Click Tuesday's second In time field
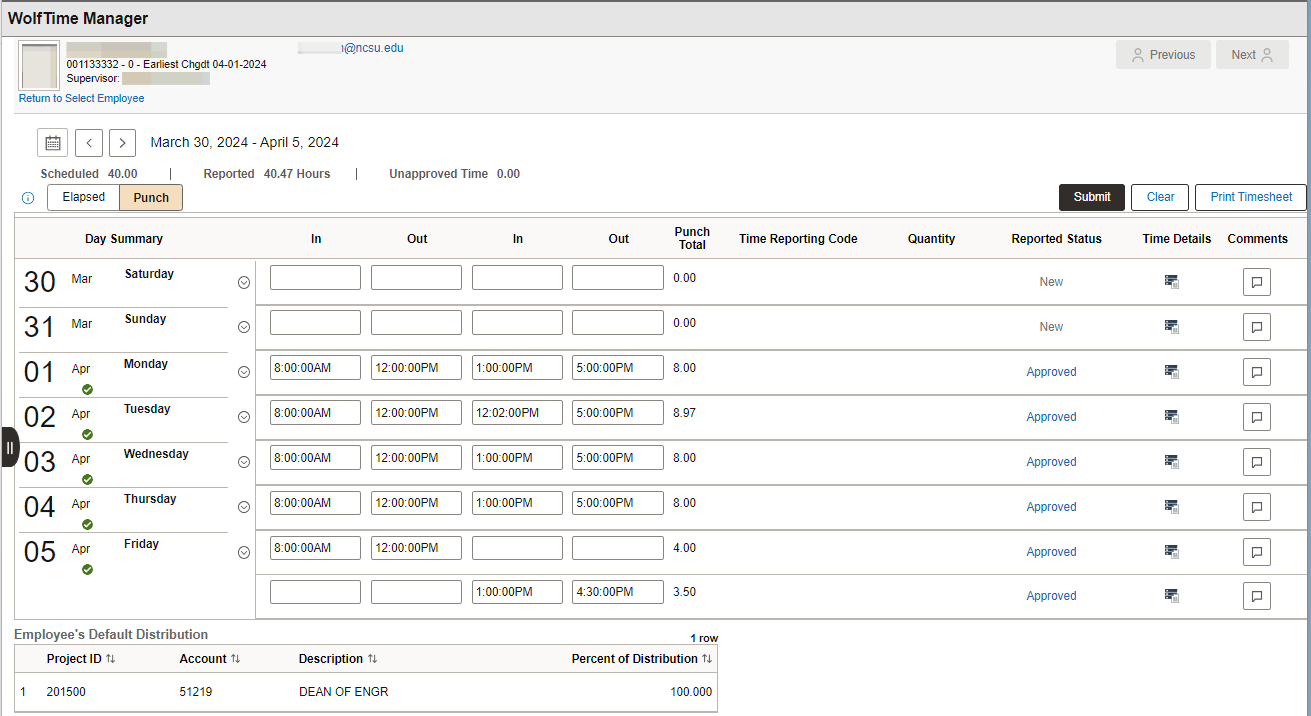1311x716 pixels. [517, 413]
